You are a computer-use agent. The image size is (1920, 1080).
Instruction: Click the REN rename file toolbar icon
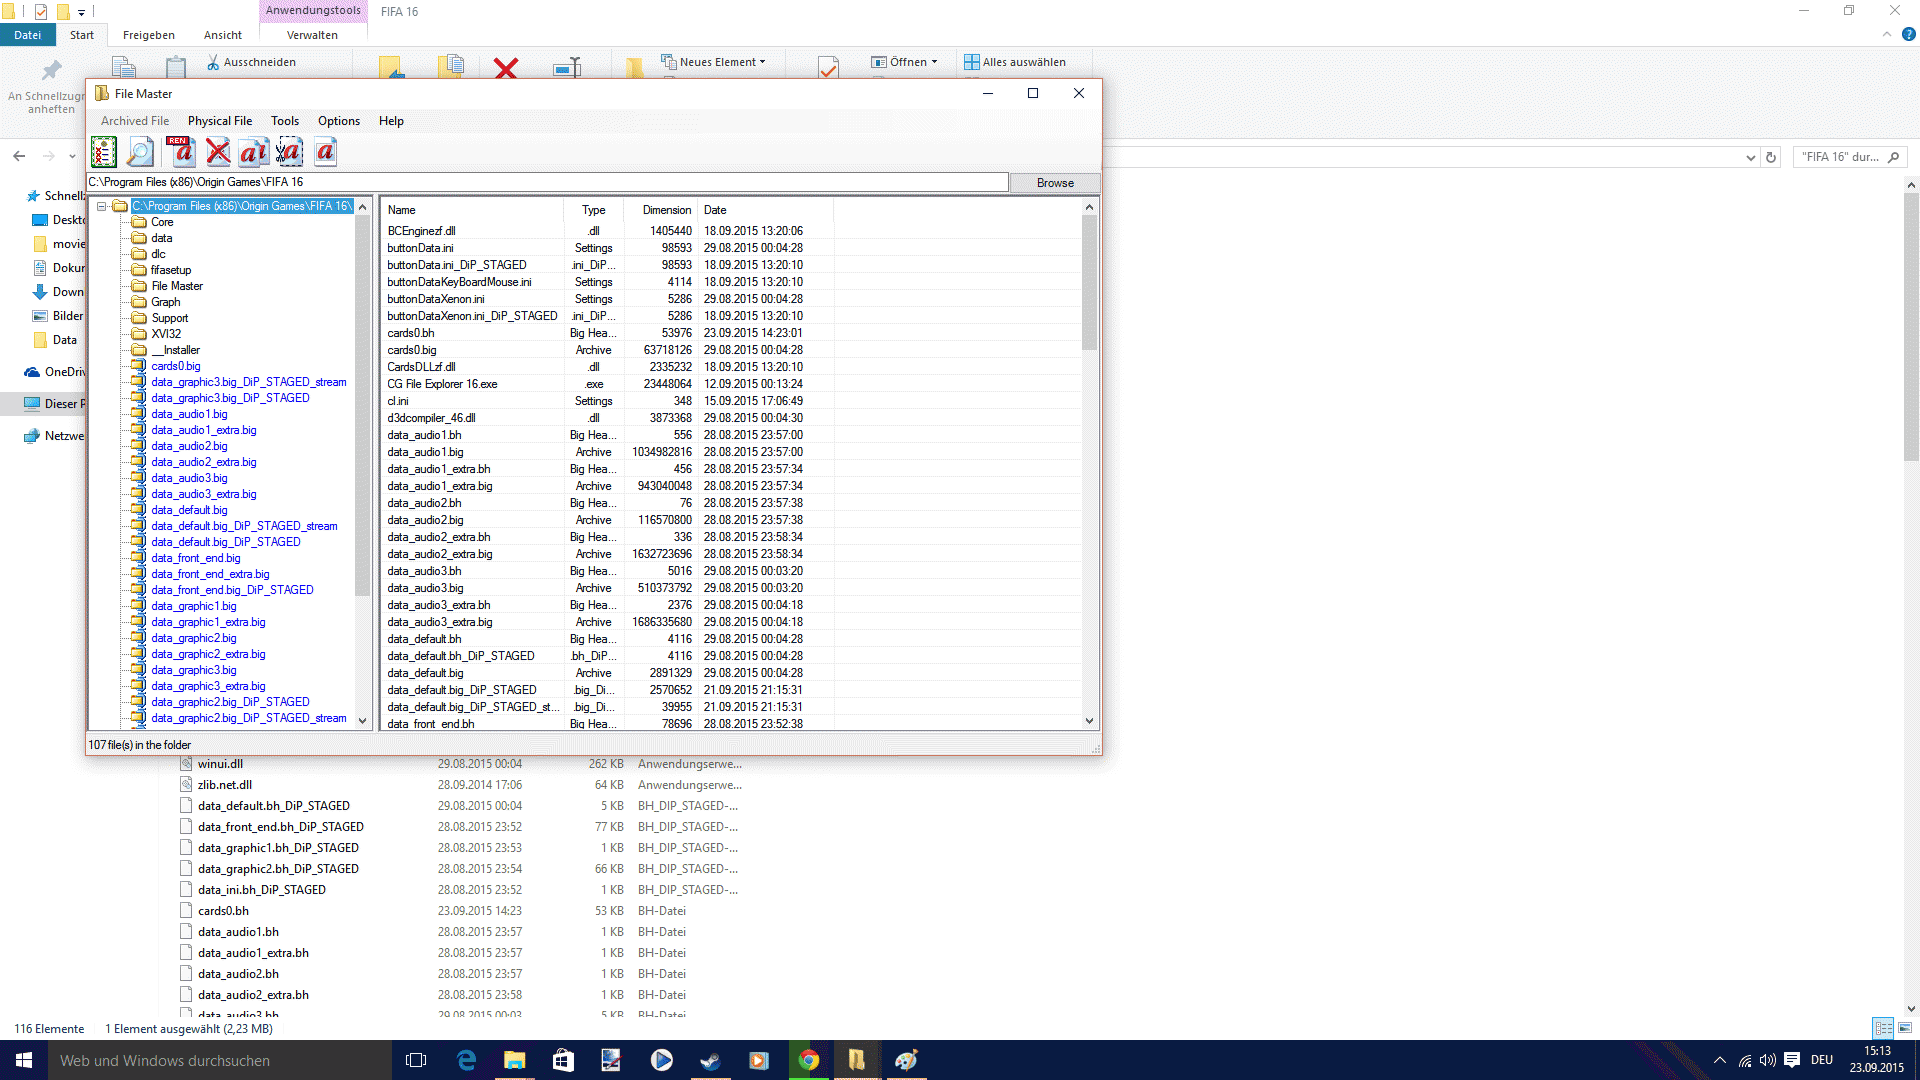tap(181, 152)
